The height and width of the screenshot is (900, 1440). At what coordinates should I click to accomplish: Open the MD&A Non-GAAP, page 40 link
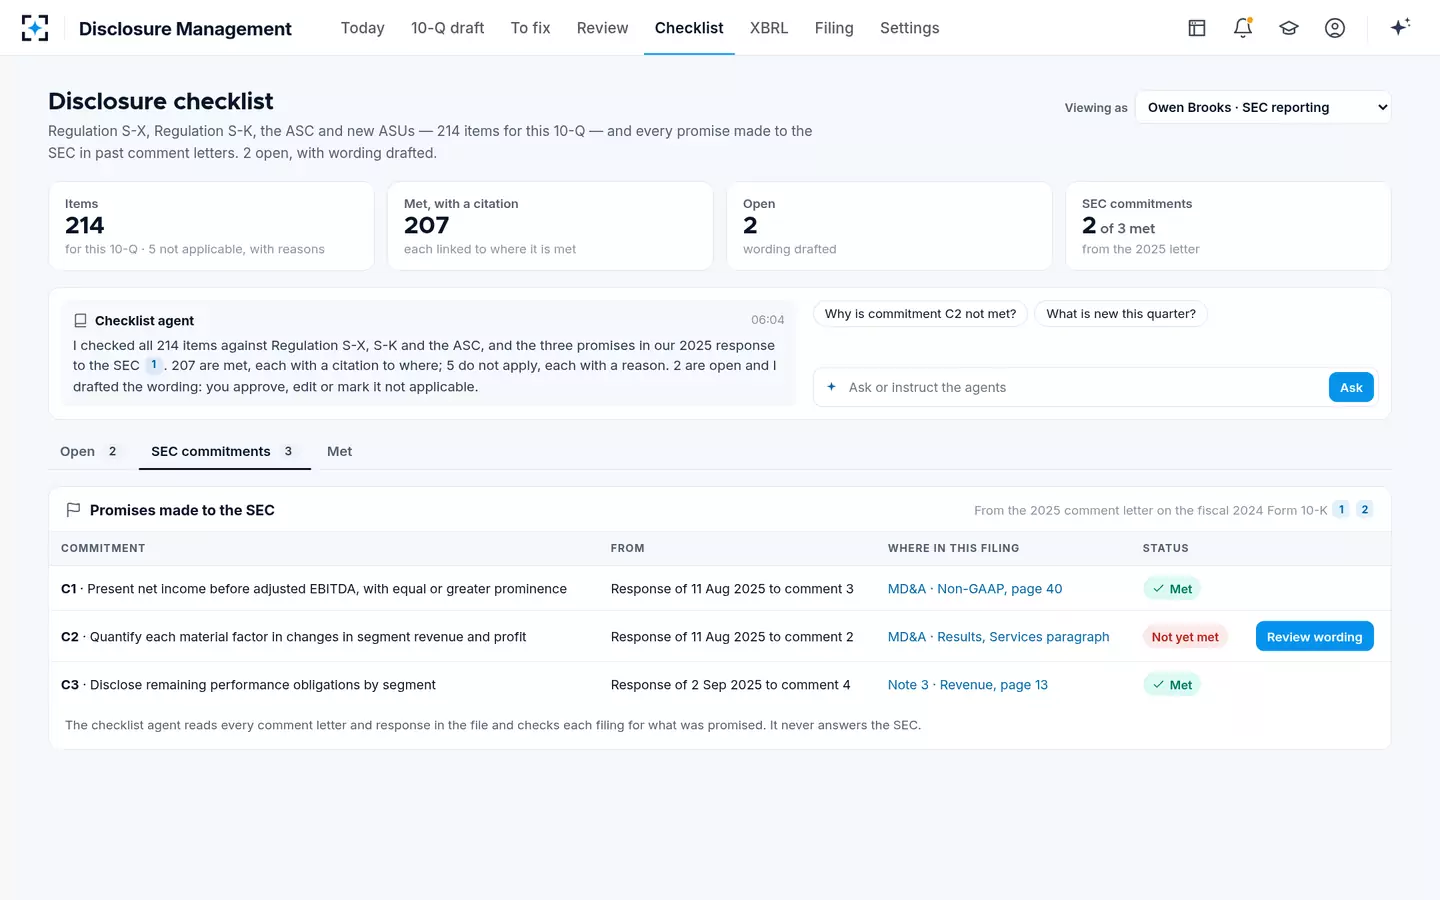[975, 589]
